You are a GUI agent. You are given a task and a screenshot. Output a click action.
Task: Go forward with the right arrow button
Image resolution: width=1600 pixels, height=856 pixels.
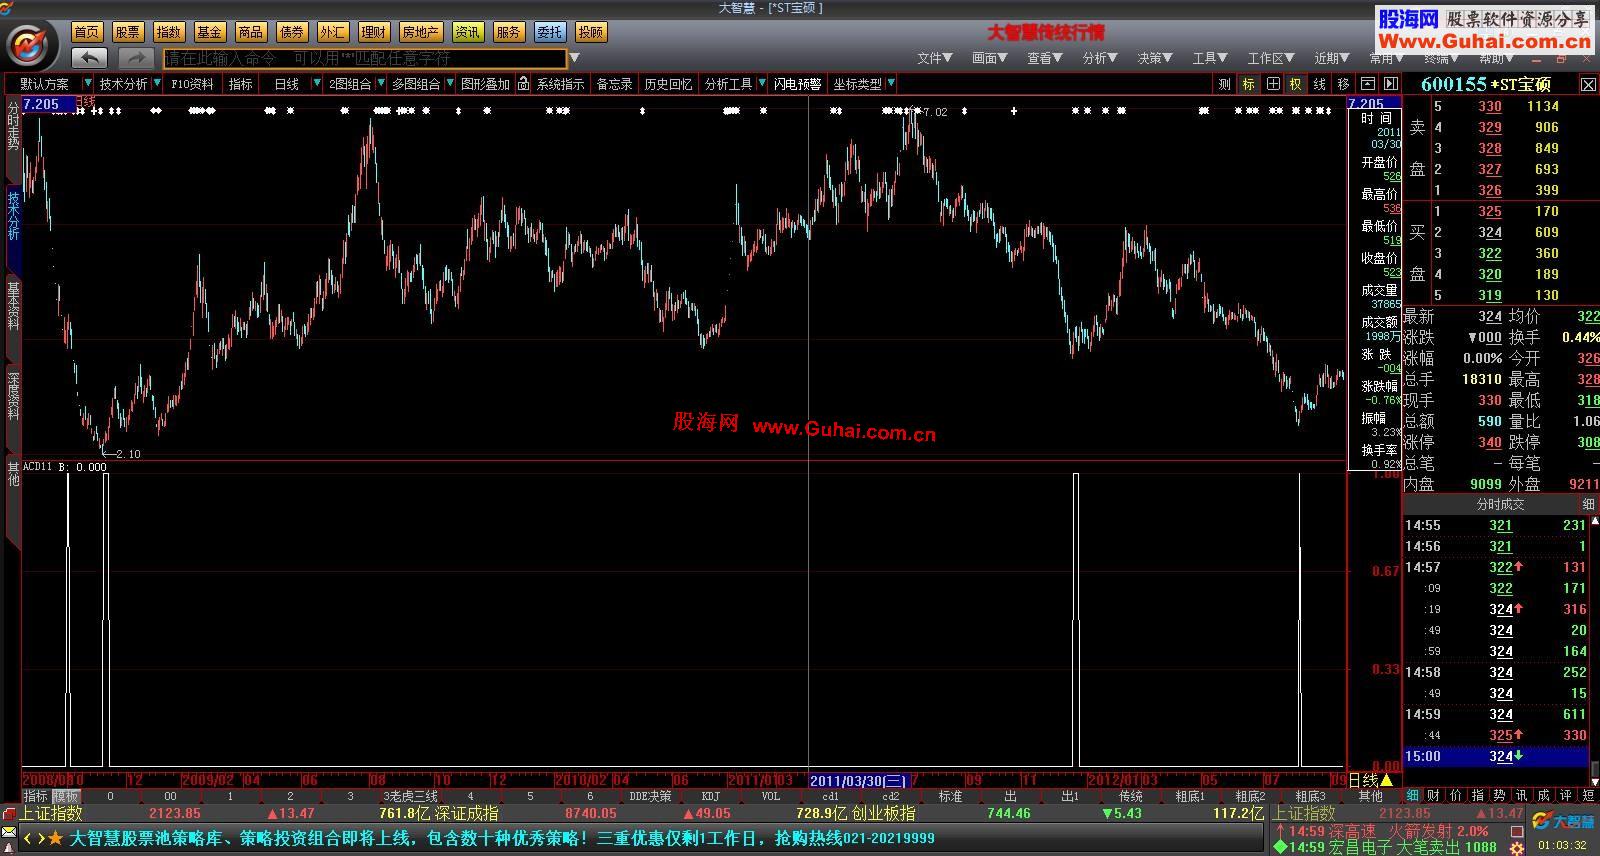pos(137,58)
